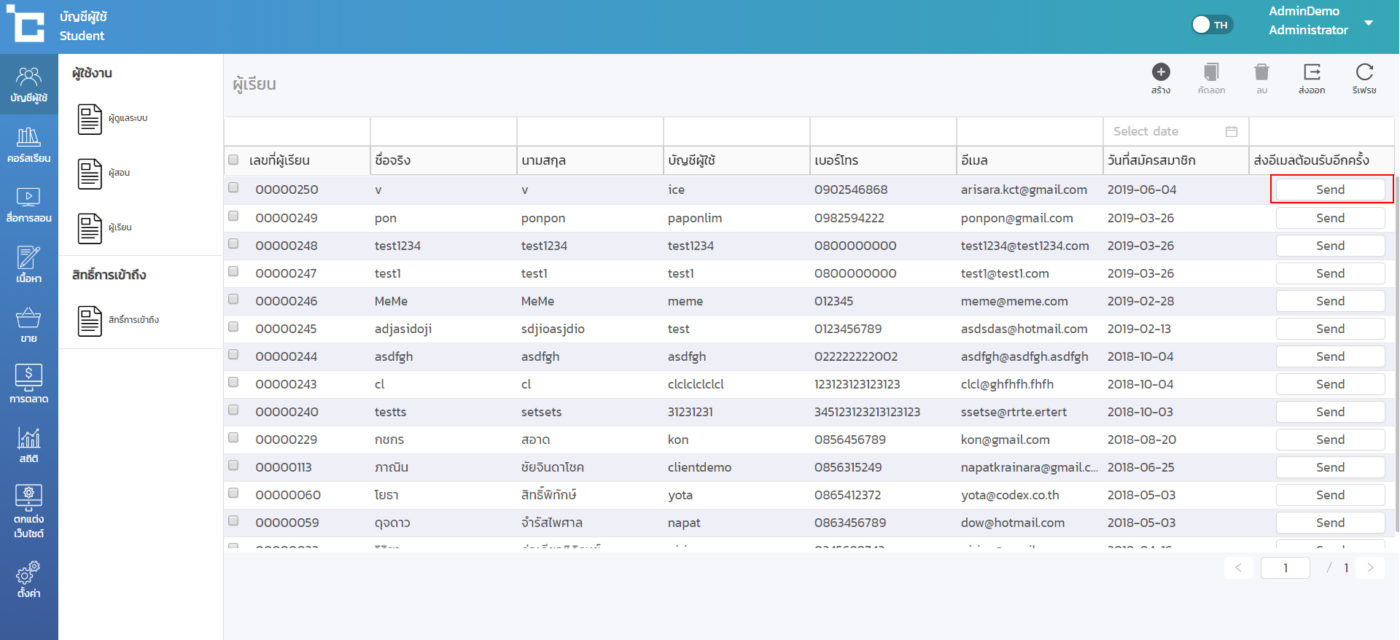Open the Statistics (สถิติ) sidebar icon

29,444
